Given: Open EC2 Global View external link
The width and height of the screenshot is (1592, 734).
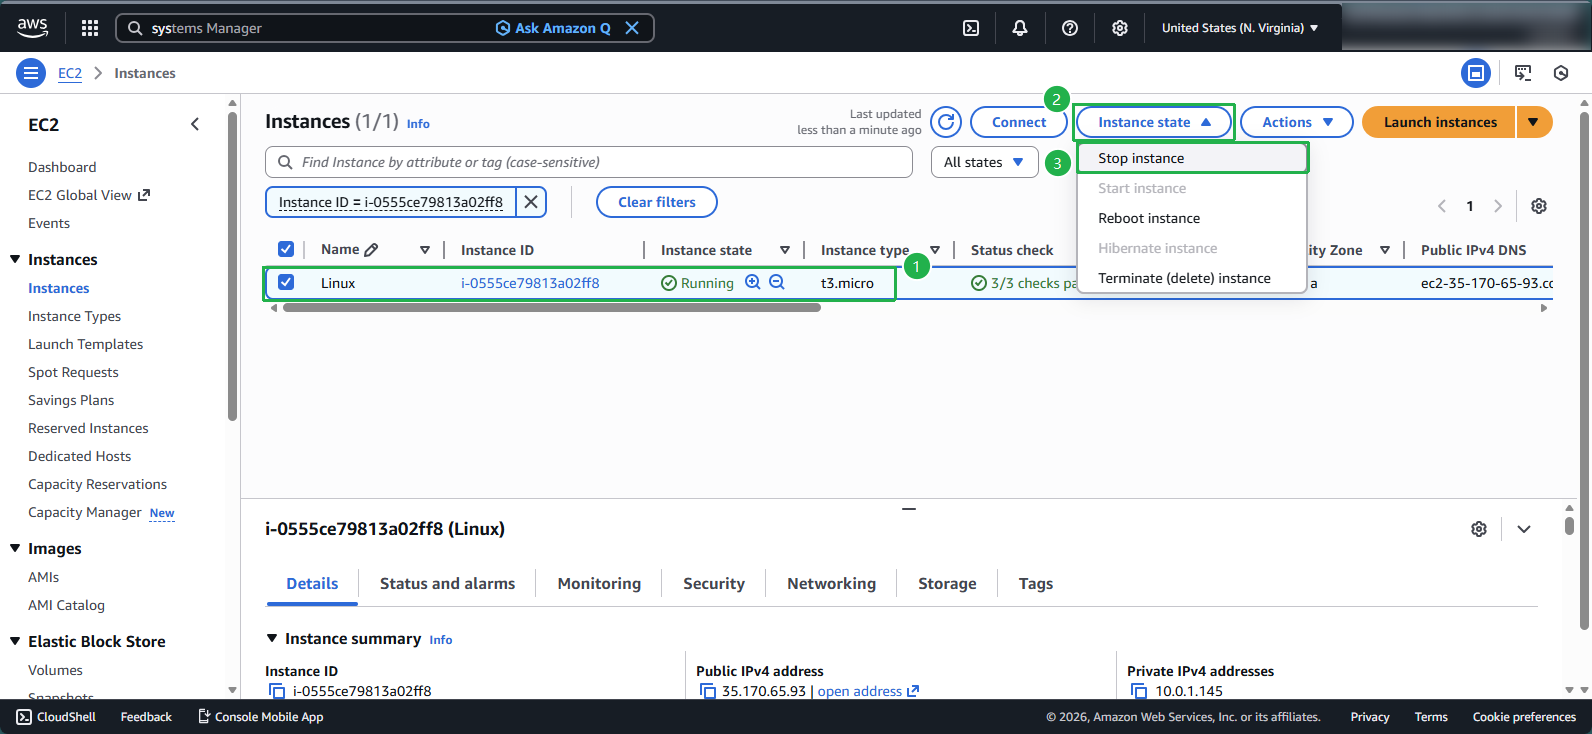Looking at the screenshot, I should tap(89, 195).
